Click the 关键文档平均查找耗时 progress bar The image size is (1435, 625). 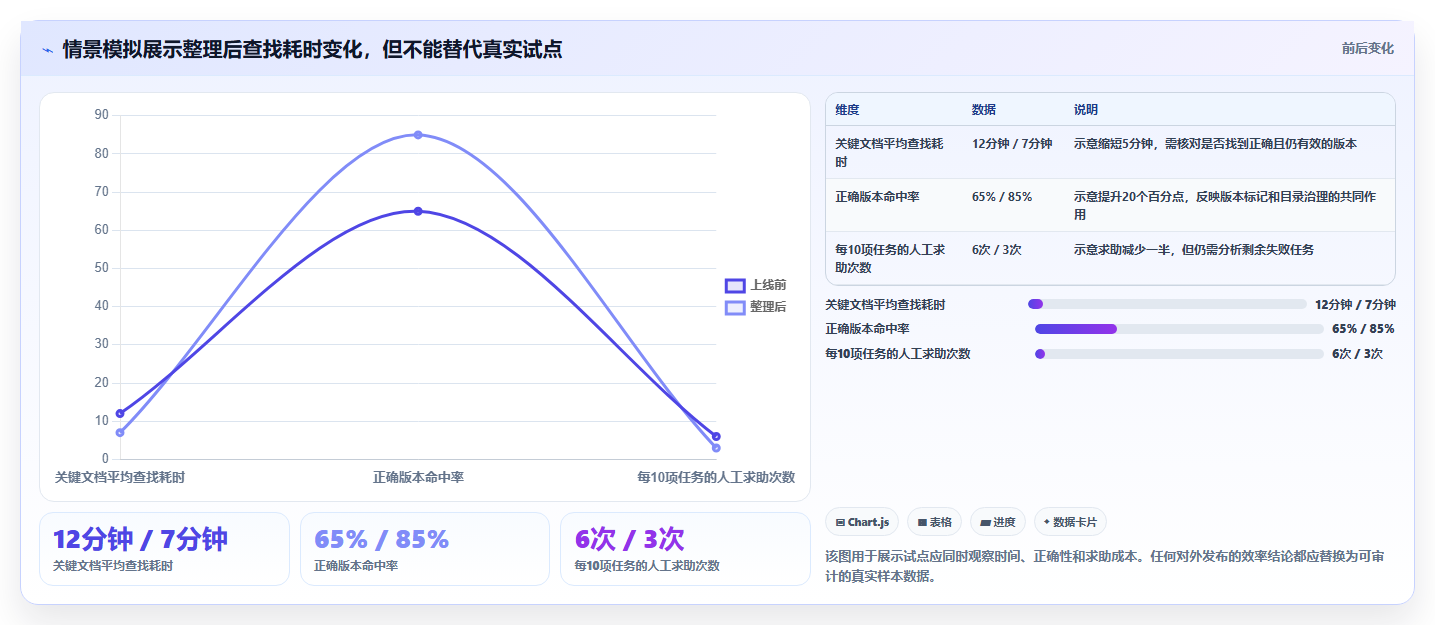pos(1167,304)
